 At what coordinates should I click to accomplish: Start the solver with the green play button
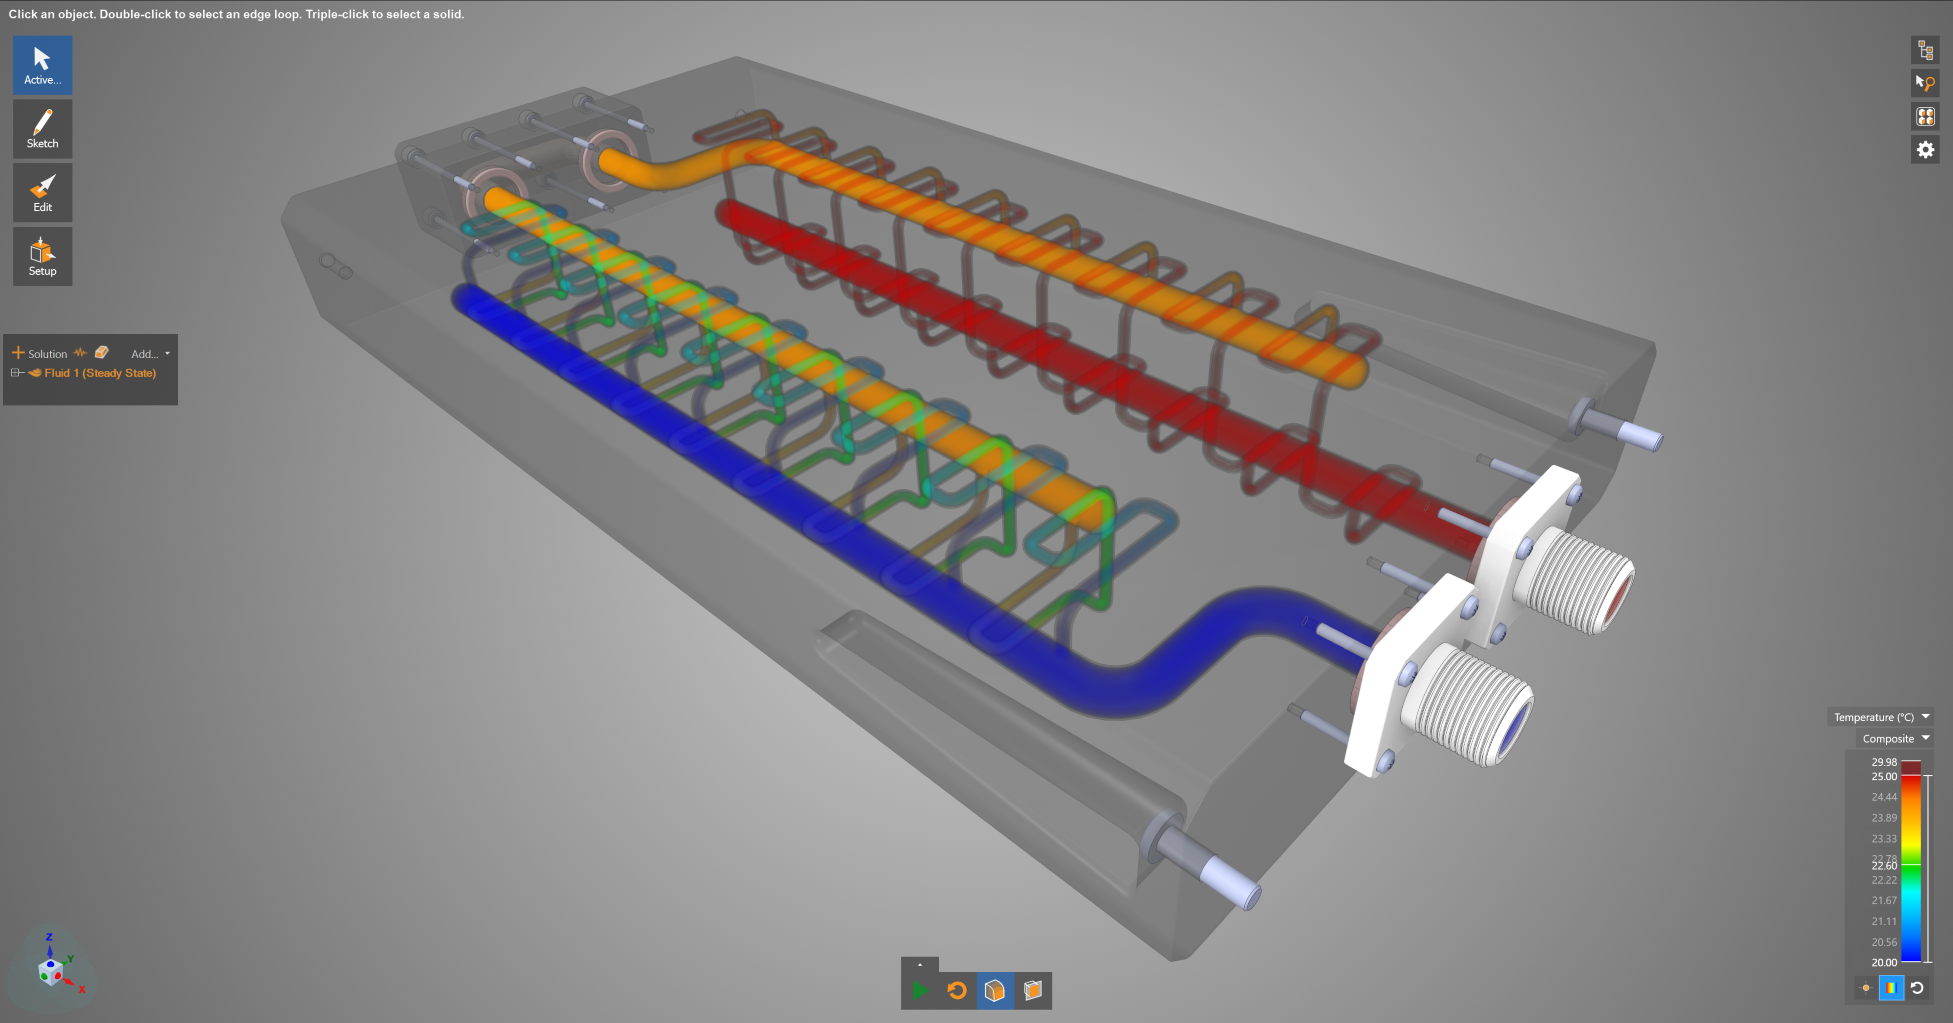pyautogui.click(x=920, y=991)
